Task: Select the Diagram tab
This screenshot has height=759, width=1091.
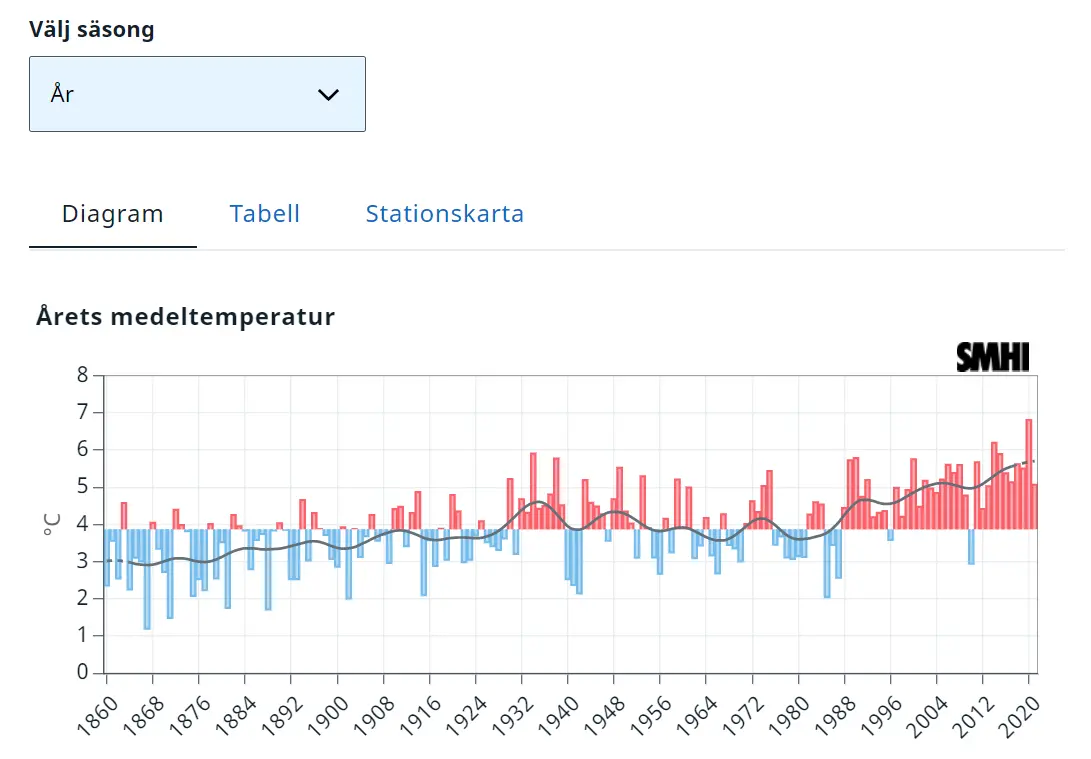Action: click(x=112, y=214)
